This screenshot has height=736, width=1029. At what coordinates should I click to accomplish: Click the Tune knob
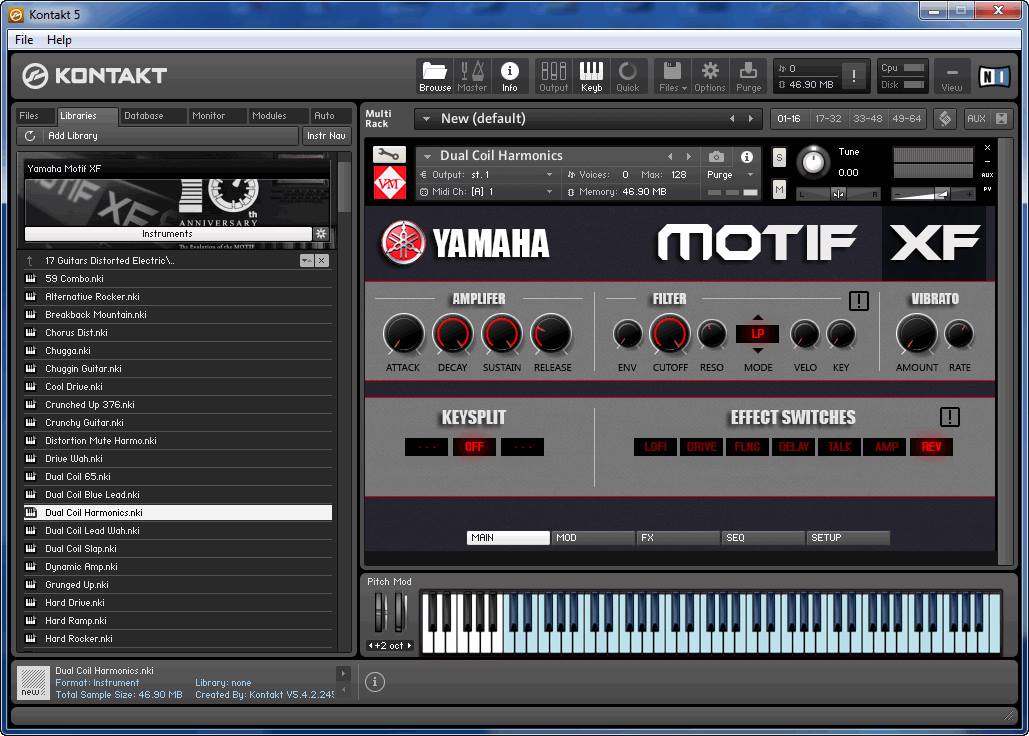[813, 162]
